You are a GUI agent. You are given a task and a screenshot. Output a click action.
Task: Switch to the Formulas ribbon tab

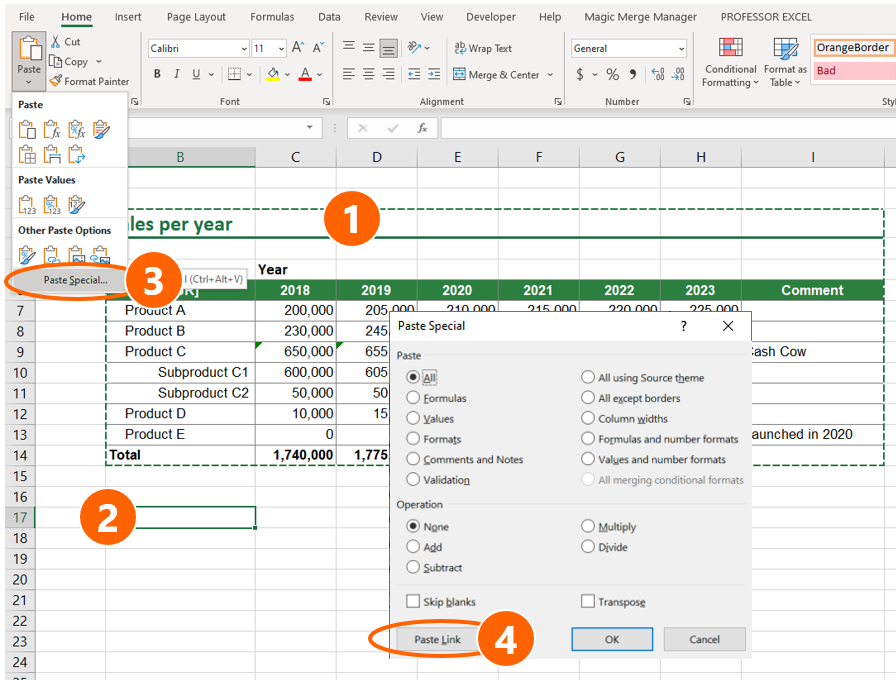pos(271,16)
